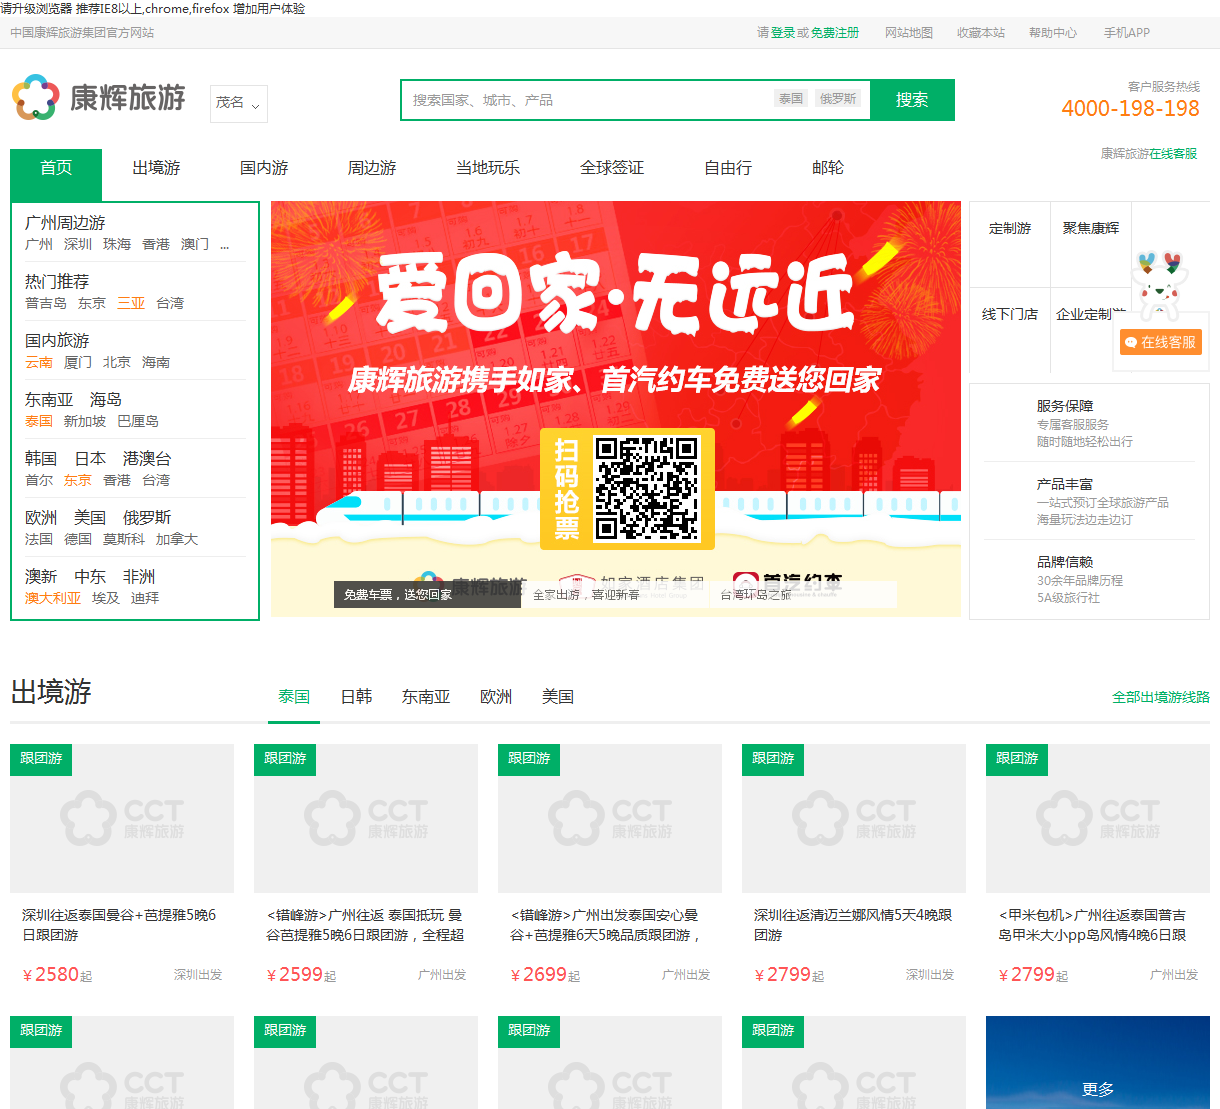Go to the 首页 nav tab
Viewport: 1220px width, 1109px height.
56,173
